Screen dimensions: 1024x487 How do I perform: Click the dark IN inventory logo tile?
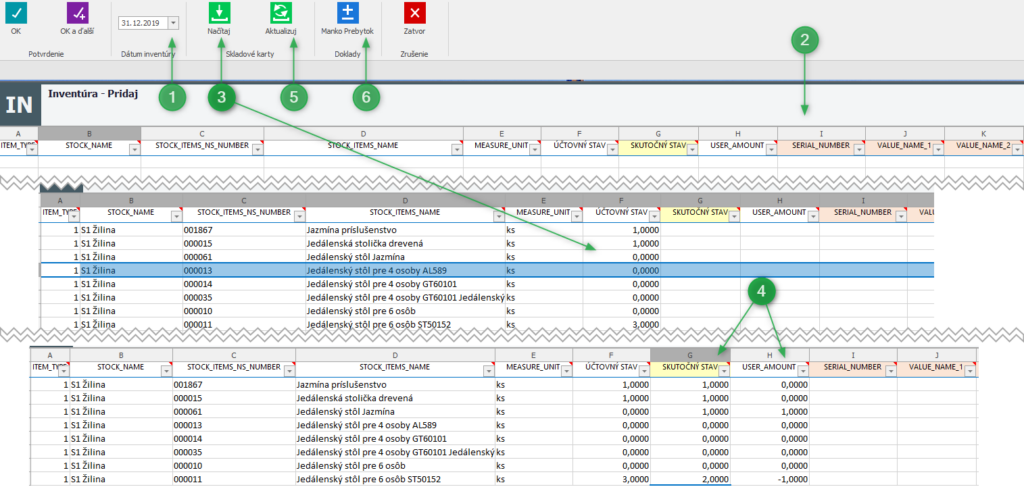click(20, 104)
